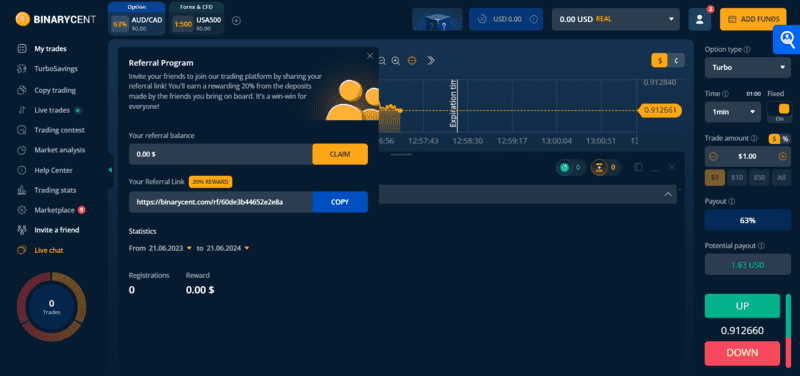Screen dimensions: 800x376
Task: Set trade amount mode to dollar
Action: point(774,138)
